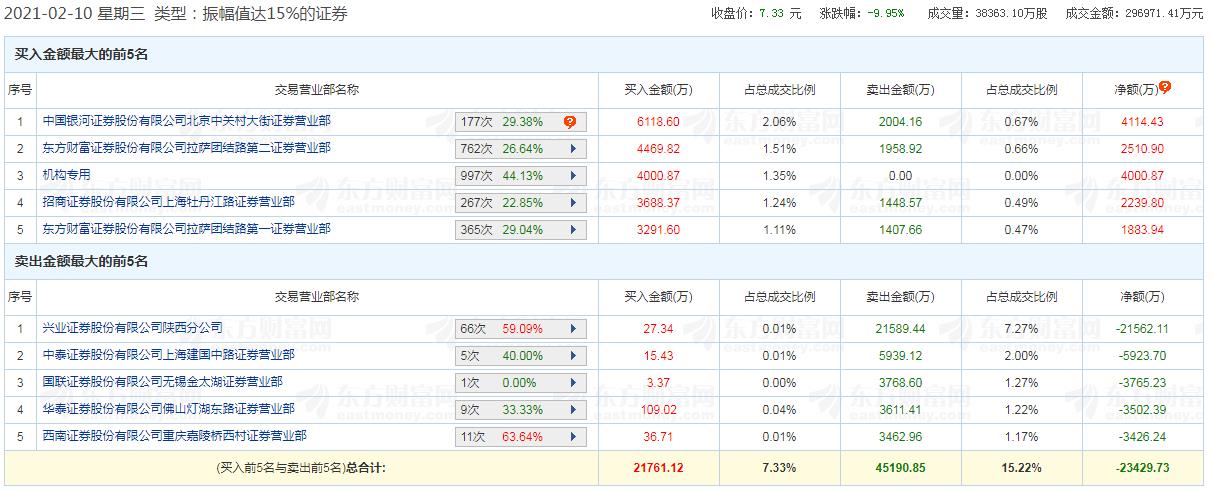Screen dimensions: 1213x492
Task: Click the orange question icon in 177次 box
Action: tap(570, 122)
